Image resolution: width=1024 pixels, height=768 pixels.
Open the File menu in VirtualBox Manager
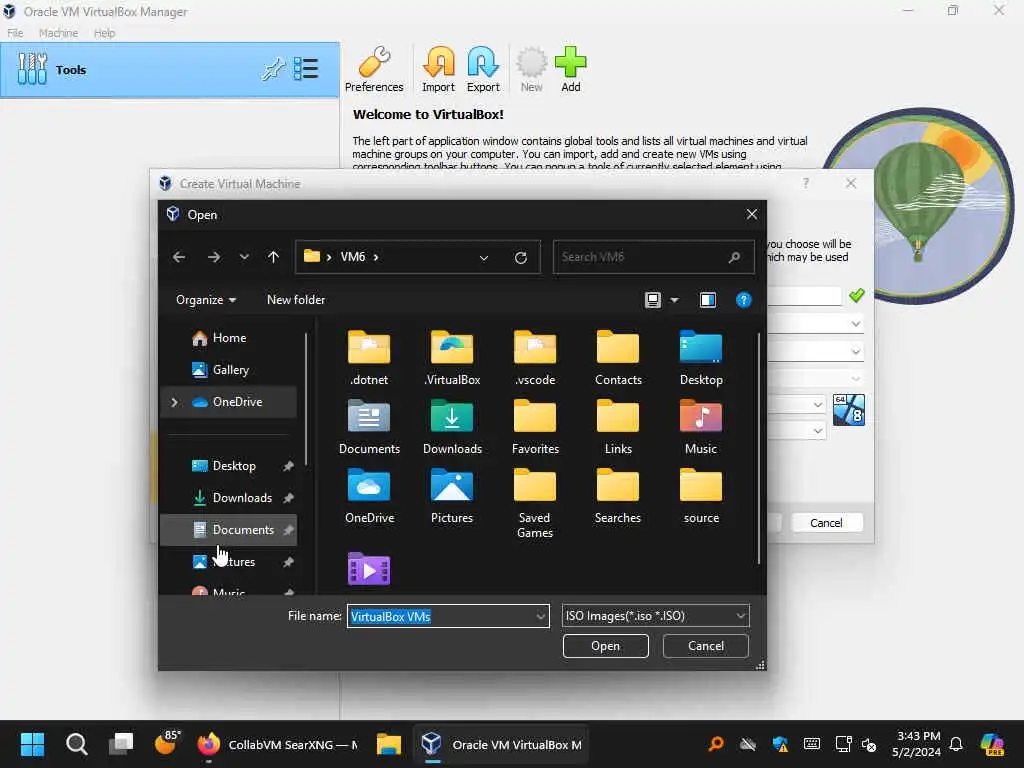pyautogui.click(x=15, y=33)
